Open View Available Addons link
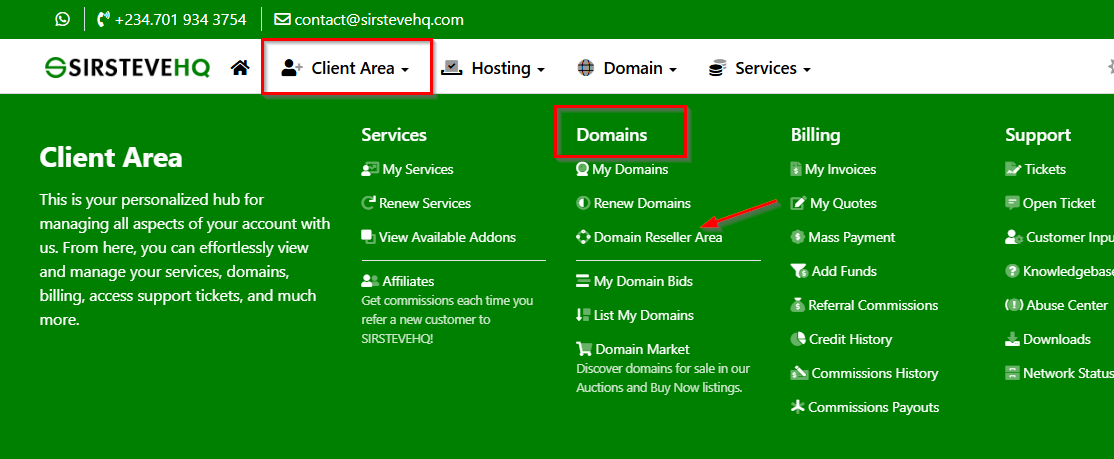1114x459 pixels. click(x=448, y=237)
